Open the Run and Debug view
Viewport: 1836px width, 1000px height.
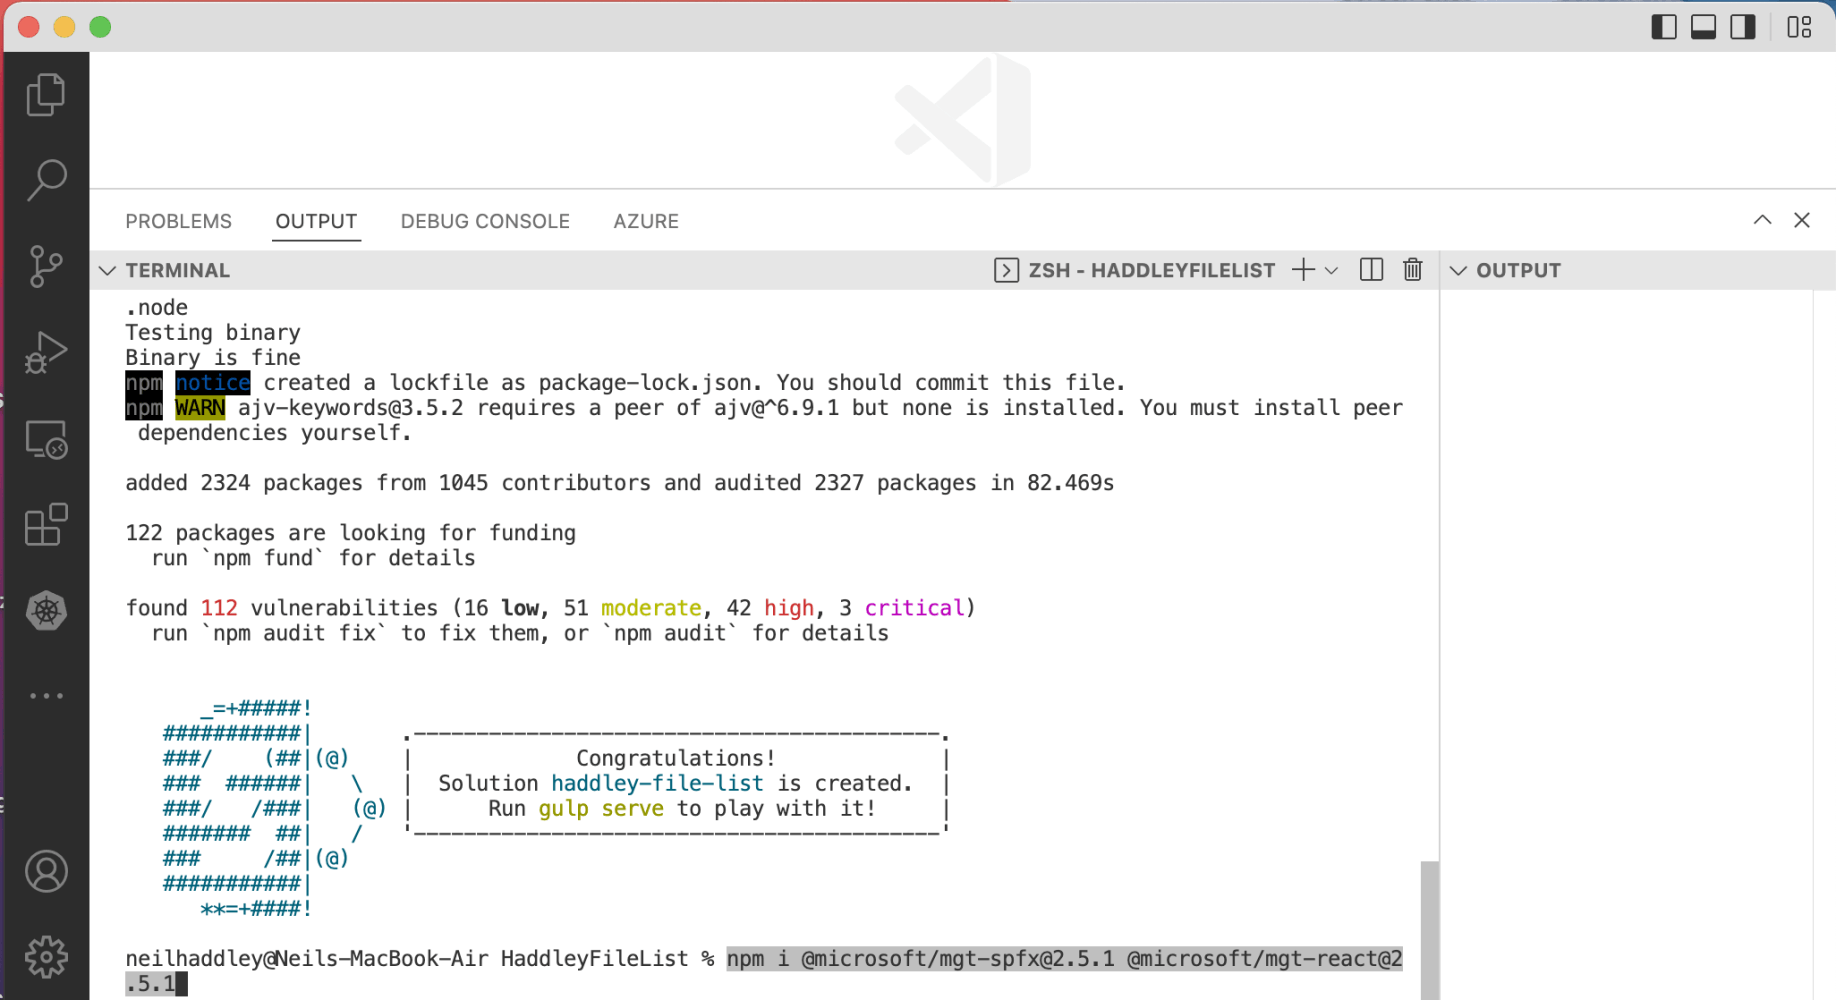point(46,352)
